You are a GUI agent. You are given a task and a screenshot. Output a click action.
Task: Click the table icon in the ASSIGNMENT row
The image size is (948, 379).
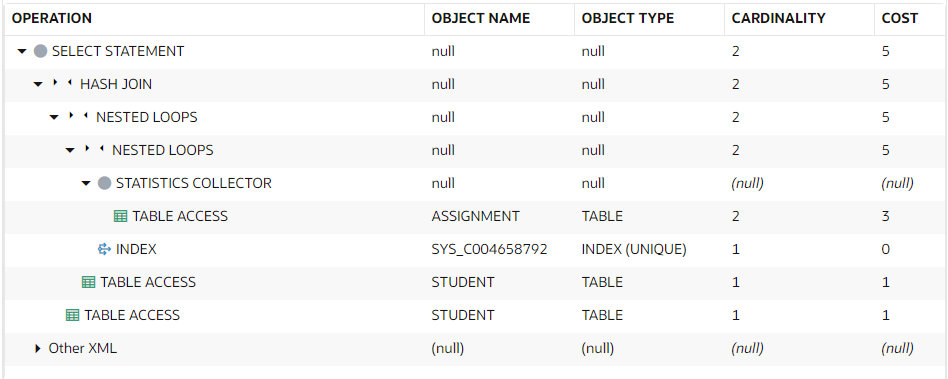click(x=120, y=216)
